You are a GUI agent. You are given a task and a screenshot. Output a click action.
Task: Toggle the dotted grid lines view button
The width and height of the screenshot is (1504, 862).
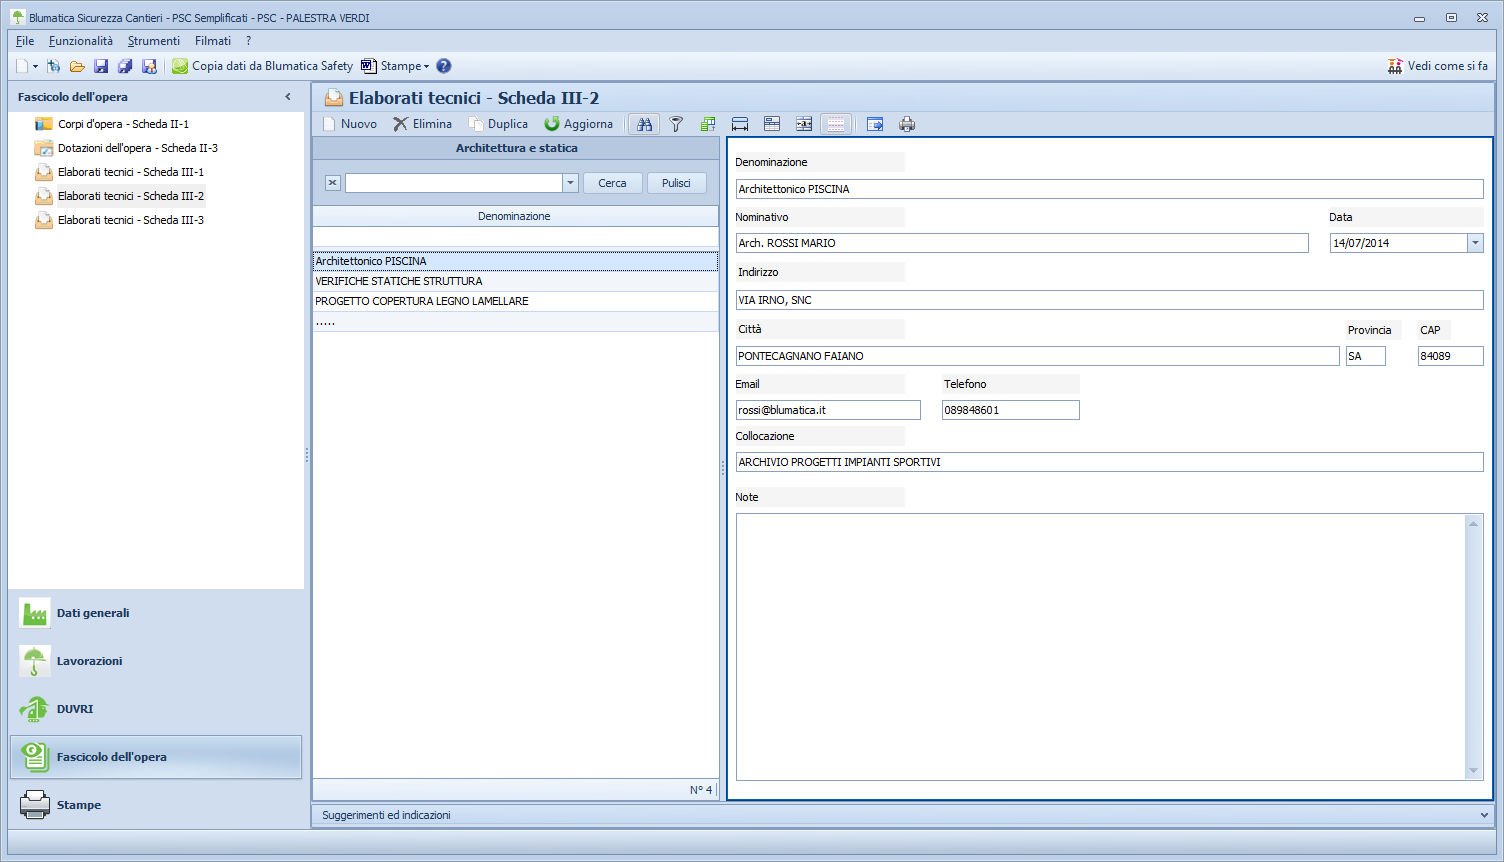836,124
